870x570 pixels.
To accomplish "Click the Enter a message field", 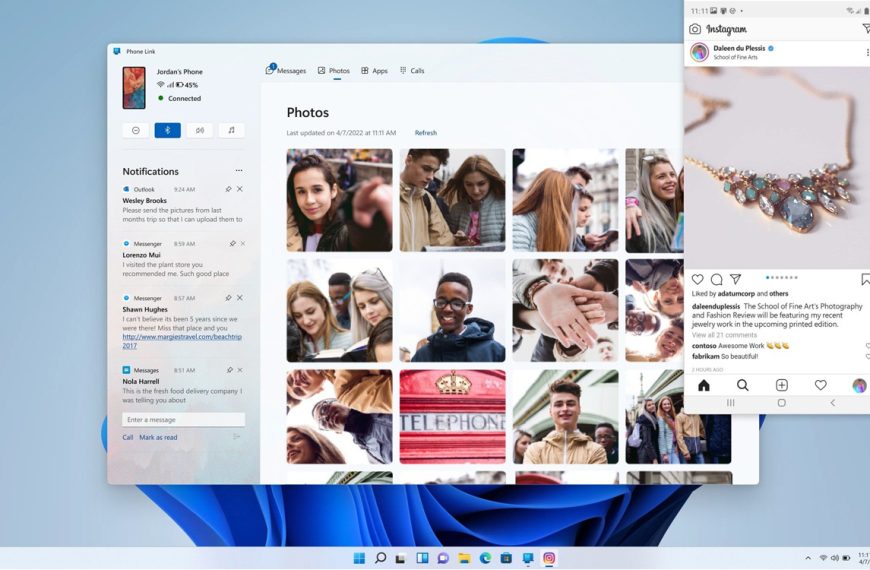I will click(184, 420).
